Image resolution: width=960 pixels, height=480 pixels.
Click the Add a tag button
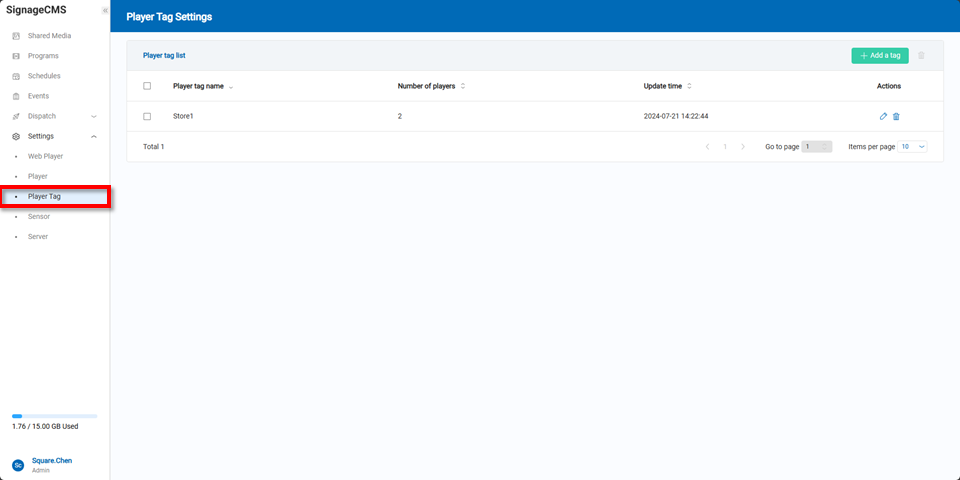[879, 56]
